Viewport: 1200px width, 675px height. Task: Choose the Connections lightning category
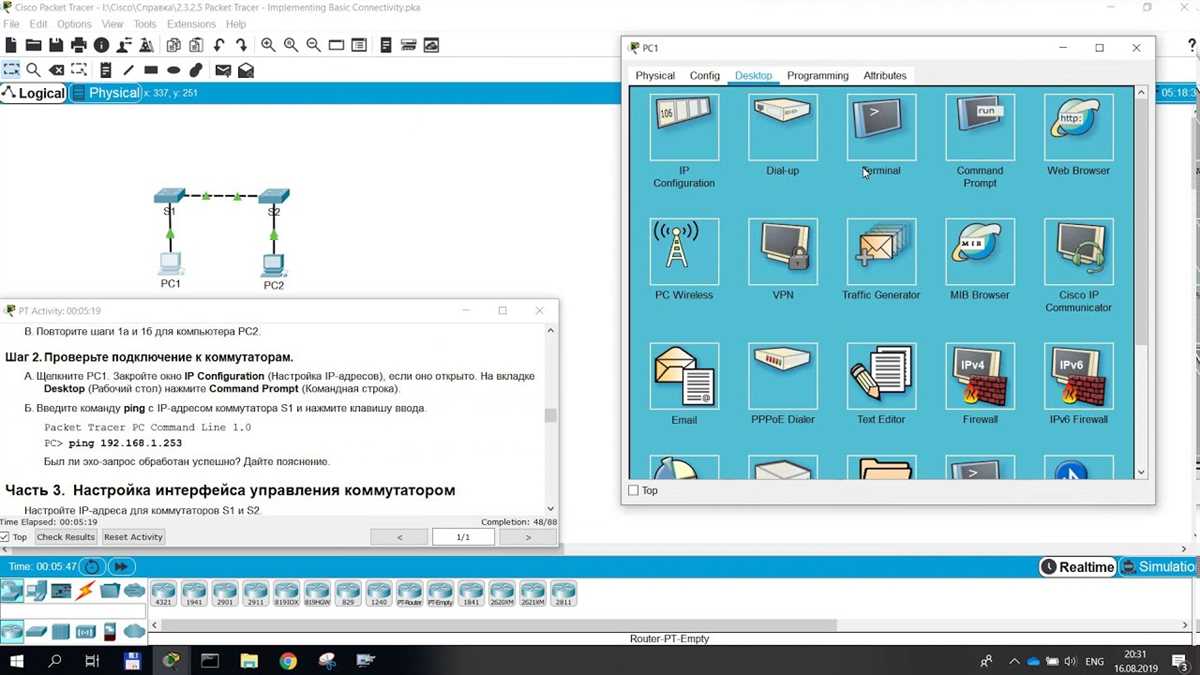tap(86, 590)
